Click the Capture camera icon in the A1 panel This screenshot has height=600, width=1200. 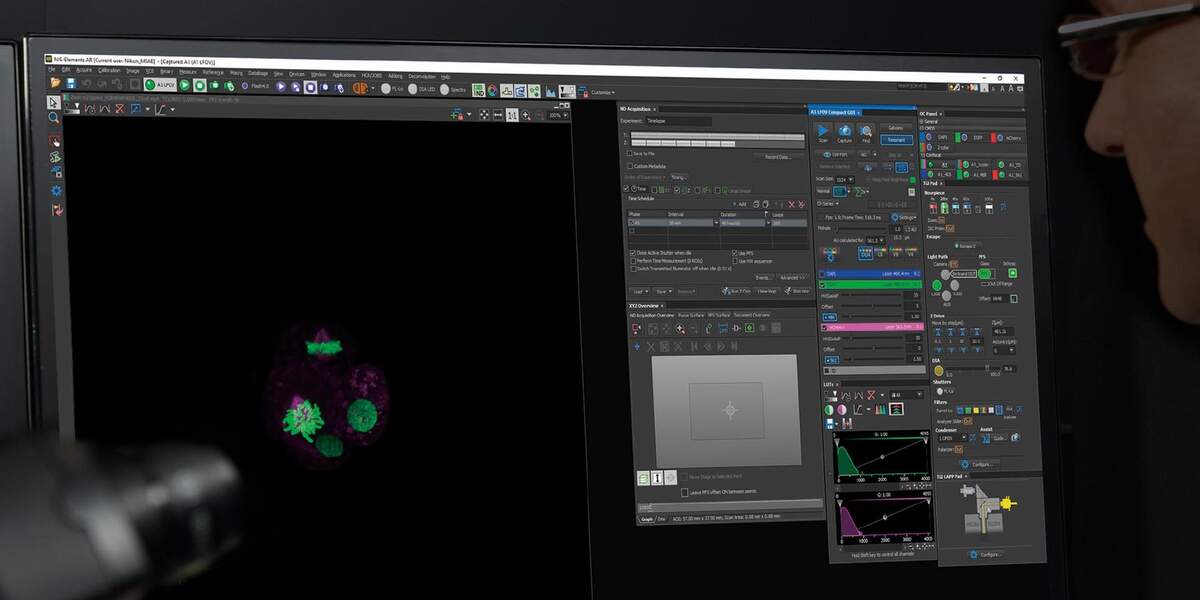(845, 132)
